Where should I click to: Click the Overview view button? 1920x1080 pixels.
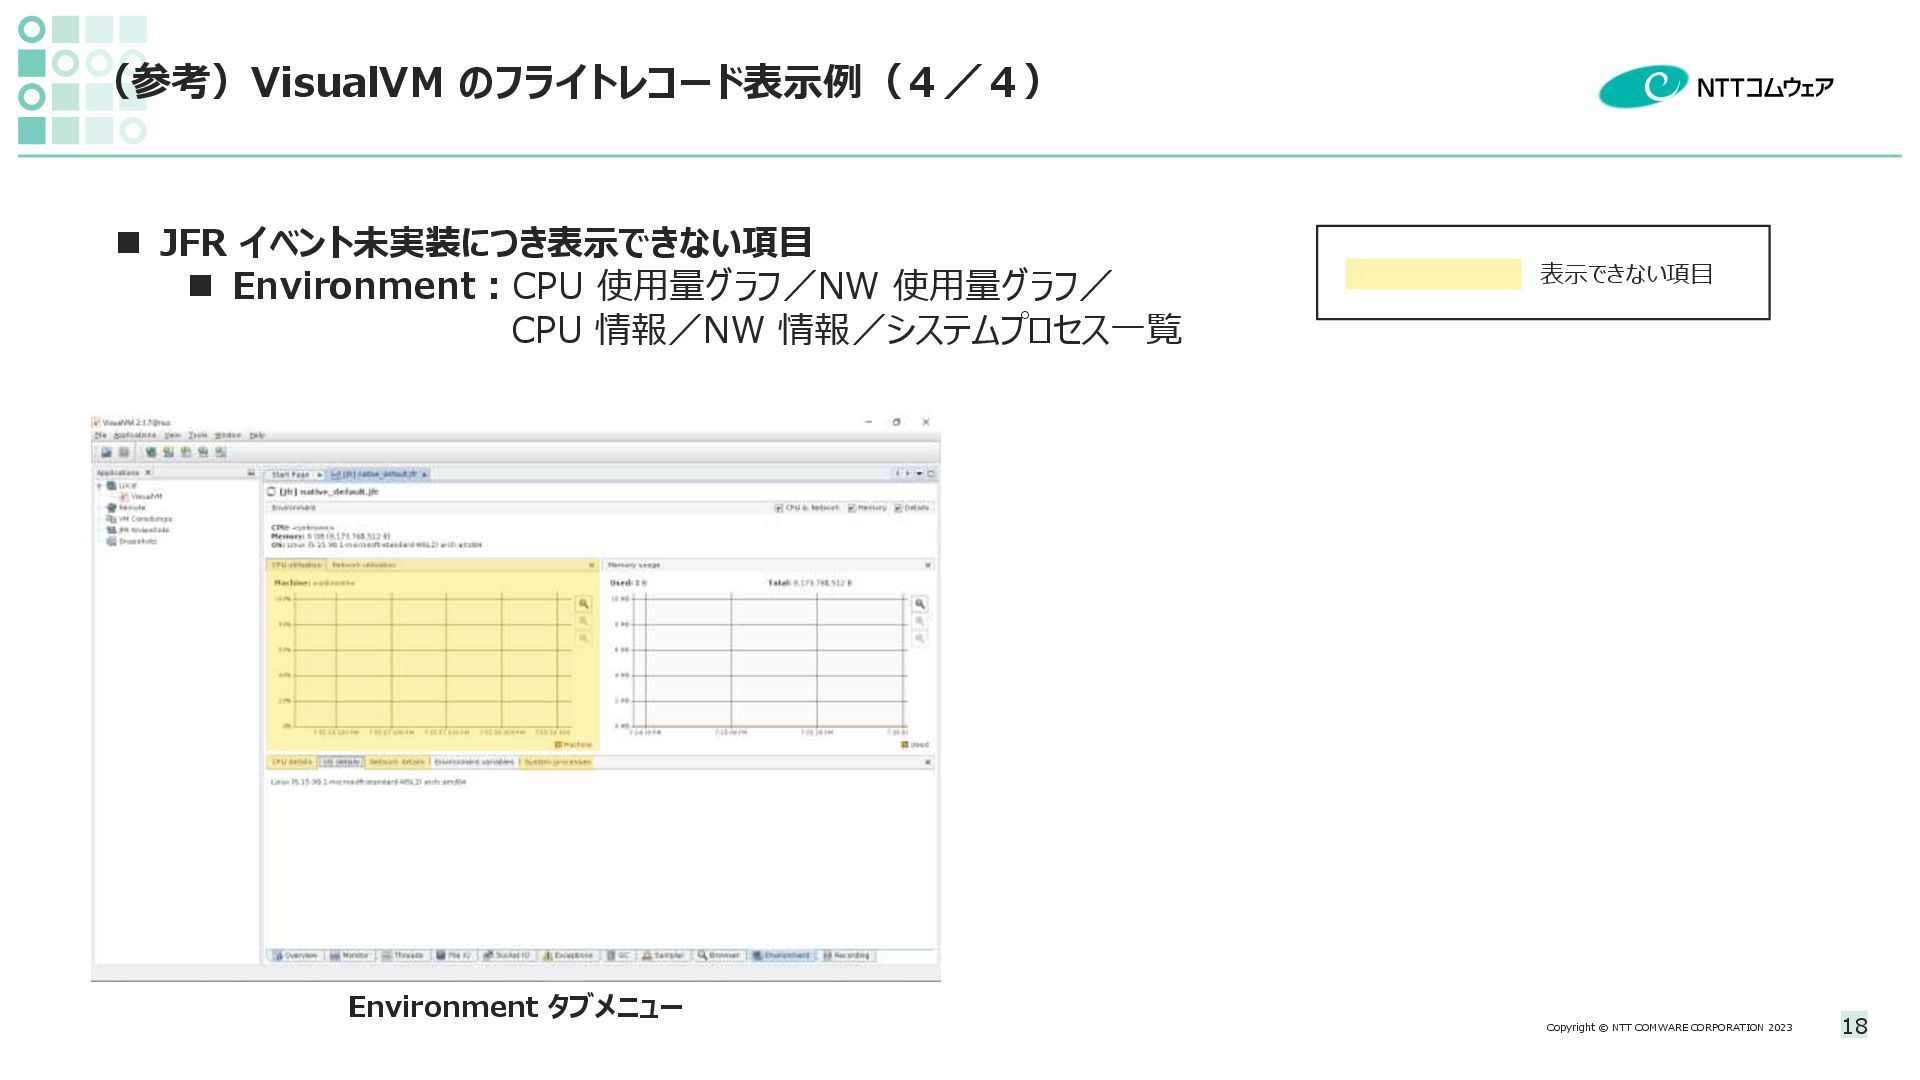pos(295,955)
